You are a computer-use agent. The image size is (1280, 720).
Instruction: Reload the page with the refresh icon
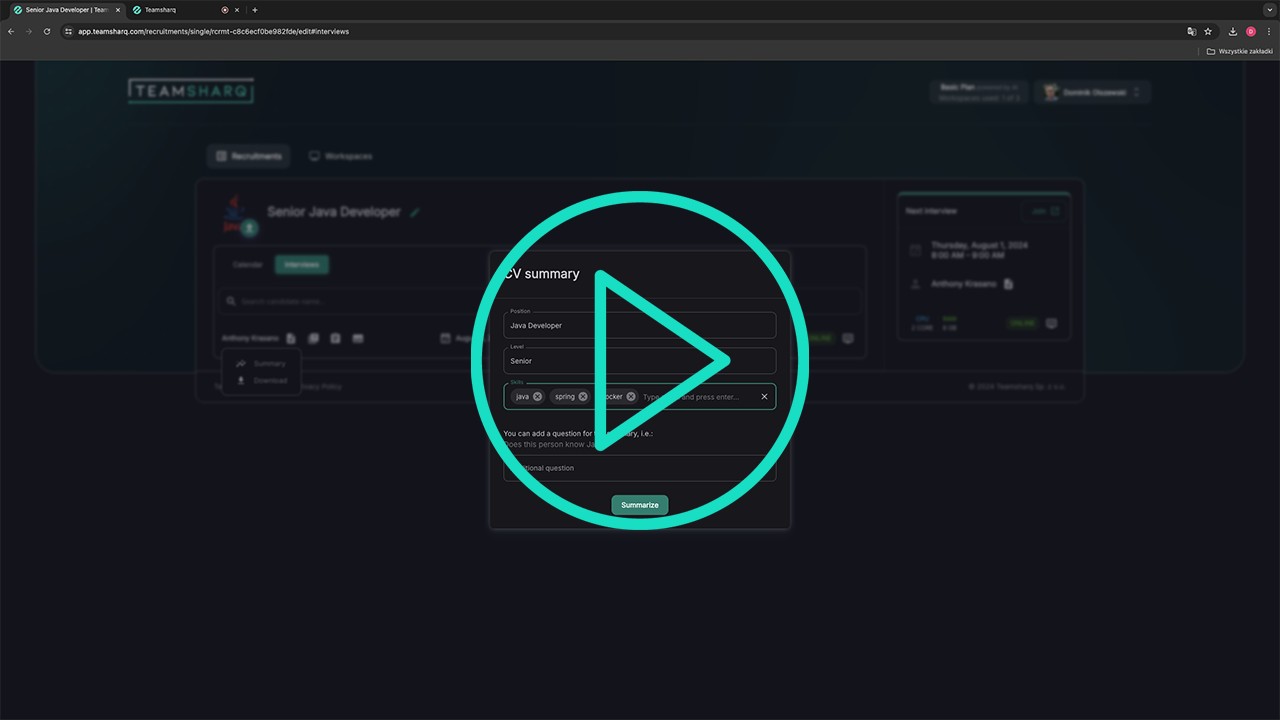47,31
